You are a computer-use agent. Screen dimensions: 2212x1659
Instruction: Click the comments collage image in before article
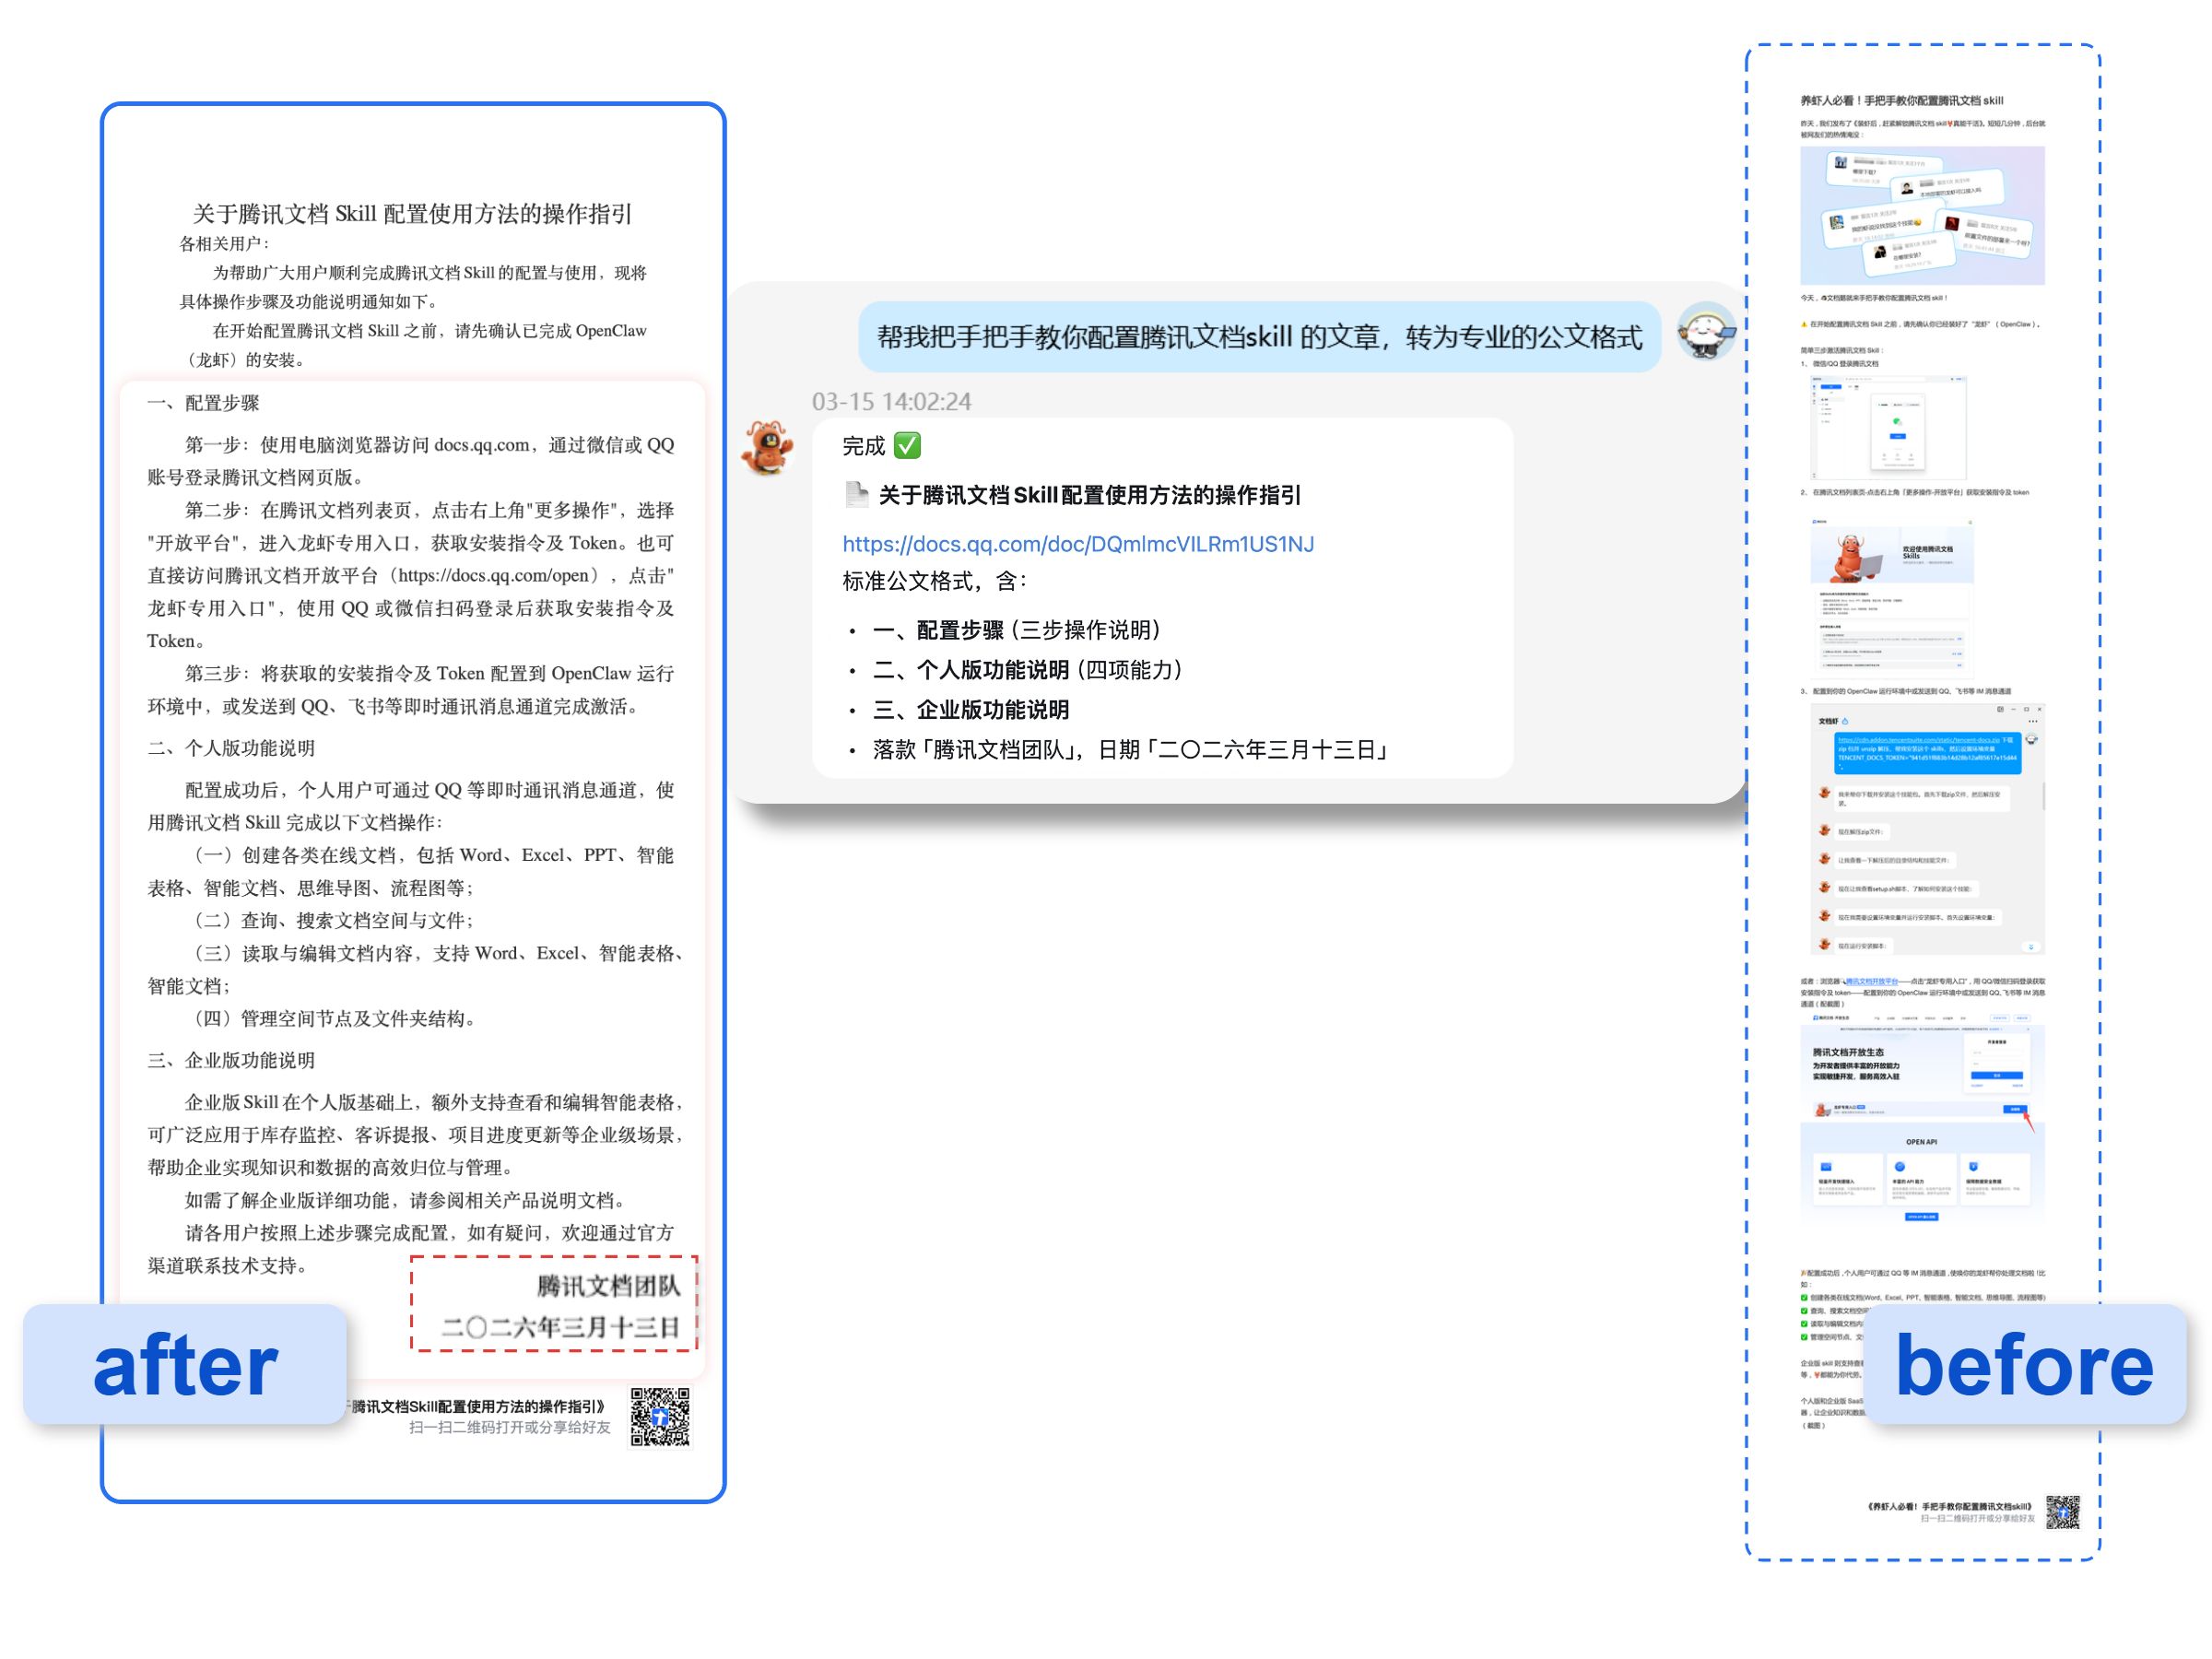pyautogui.click(x=1922, y=215)
